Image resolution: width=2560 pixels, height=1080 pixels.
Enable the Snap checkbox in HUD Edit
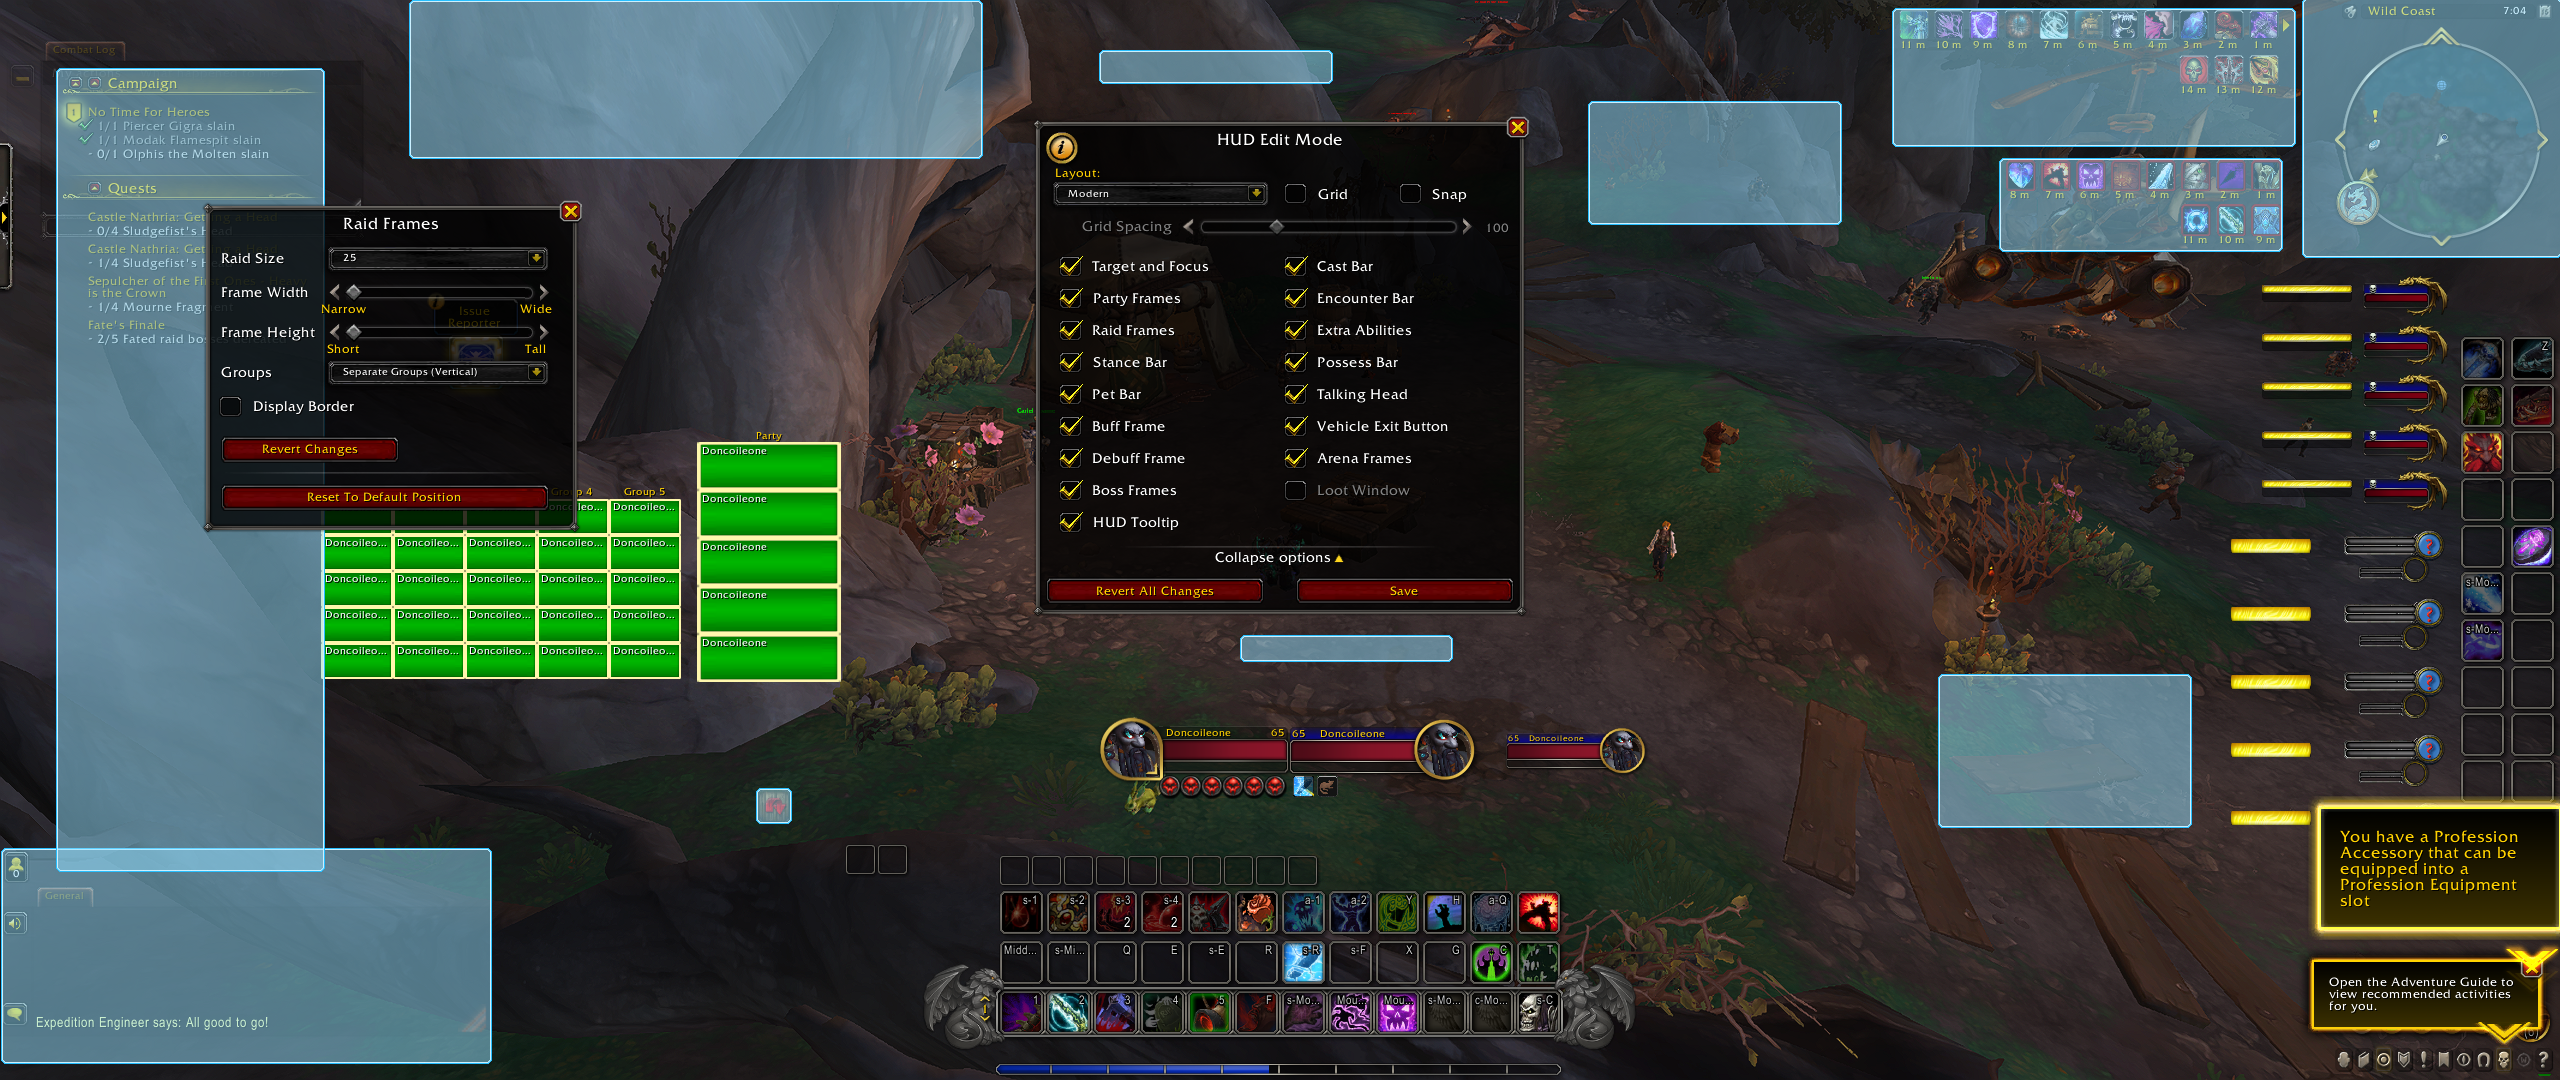pyautogui.click(x=1411, y=194)
